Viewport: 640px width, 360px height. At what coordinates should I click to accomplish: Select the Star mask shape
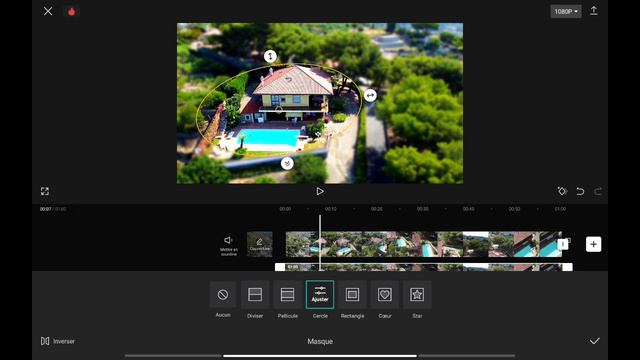(x=417, y=299)
